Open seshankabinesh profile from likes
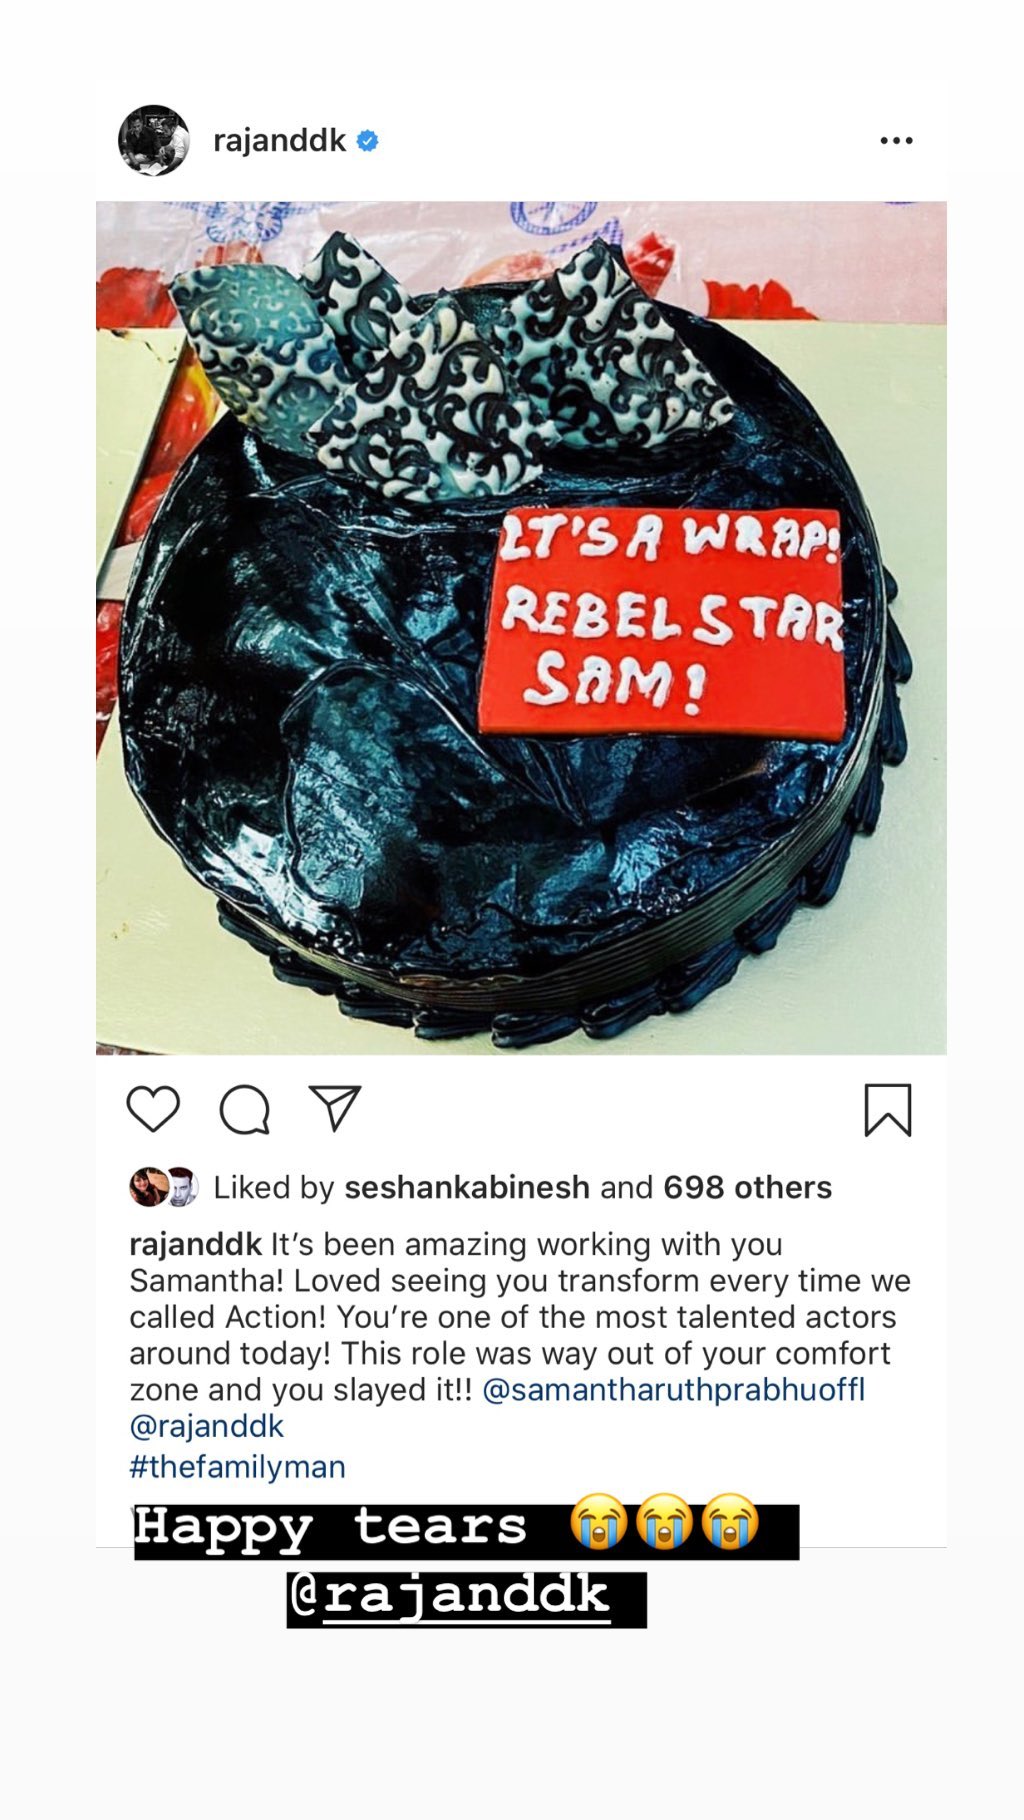The height and width of the screenshot is (1820, 1024). coord(467,1187)
